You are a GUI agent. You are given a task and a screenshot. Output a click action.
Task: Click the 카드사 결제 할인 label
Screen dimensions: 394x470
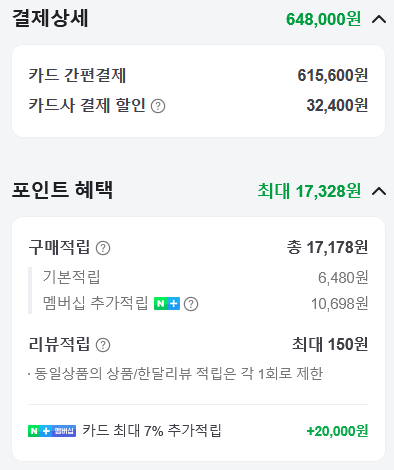[x=87, y=106]
